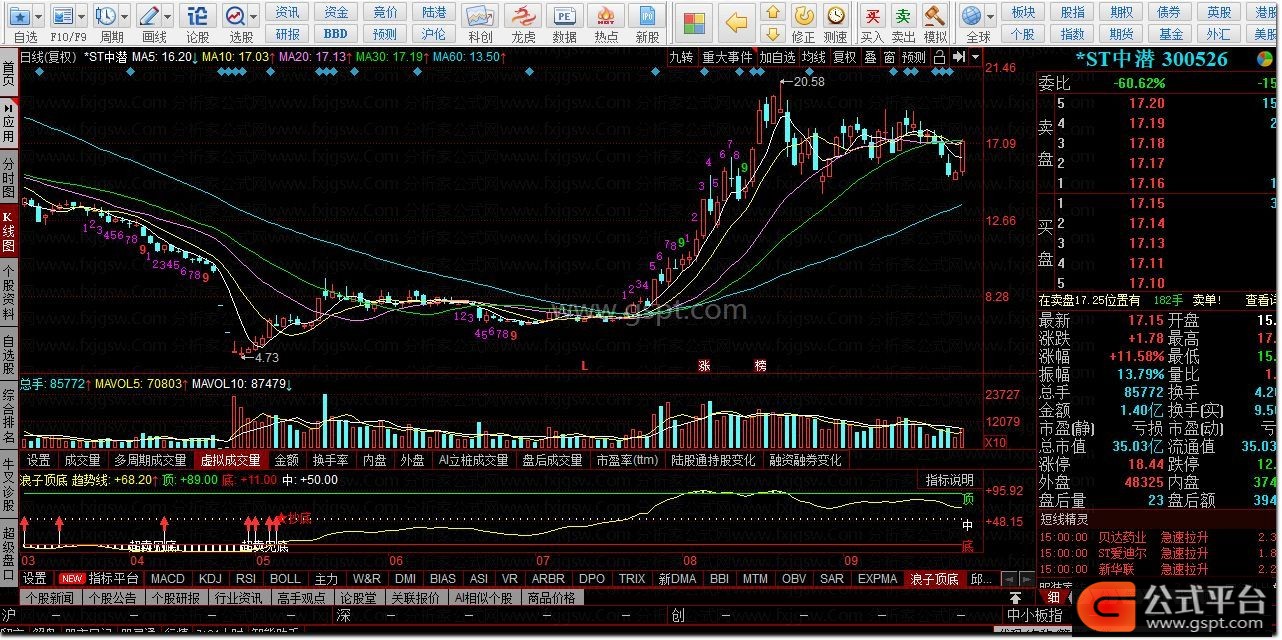Click the 20.58 high price marker
This screenshot has height=640, width=1282.
coord(809,82)
